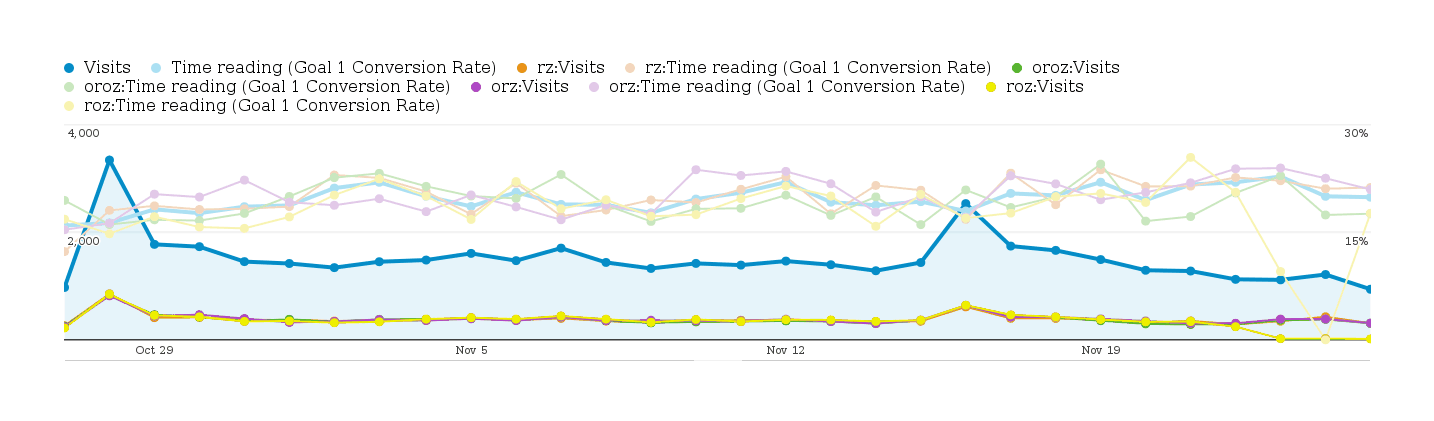
Task: Hide Time reading (Goal 1 Conversion Rate) series
Action: click(x=333, y=68)
